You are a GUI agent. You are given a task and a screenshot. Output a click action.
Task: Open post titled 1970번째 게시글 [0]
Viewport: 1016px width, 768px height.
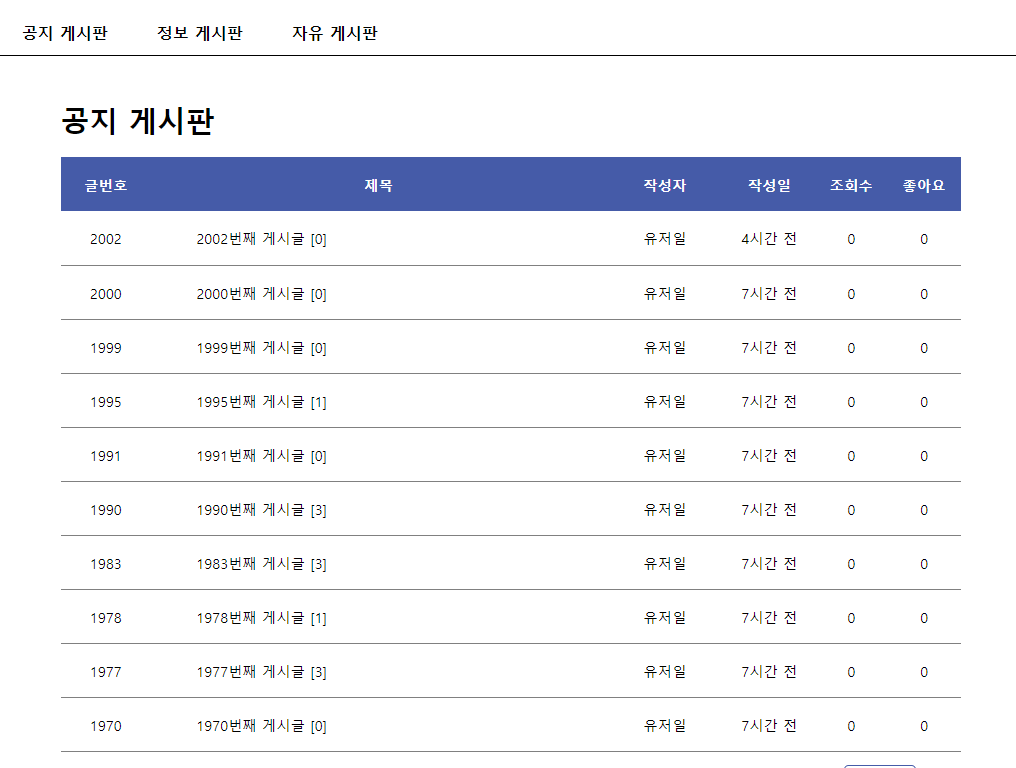(x=261, y=726)
